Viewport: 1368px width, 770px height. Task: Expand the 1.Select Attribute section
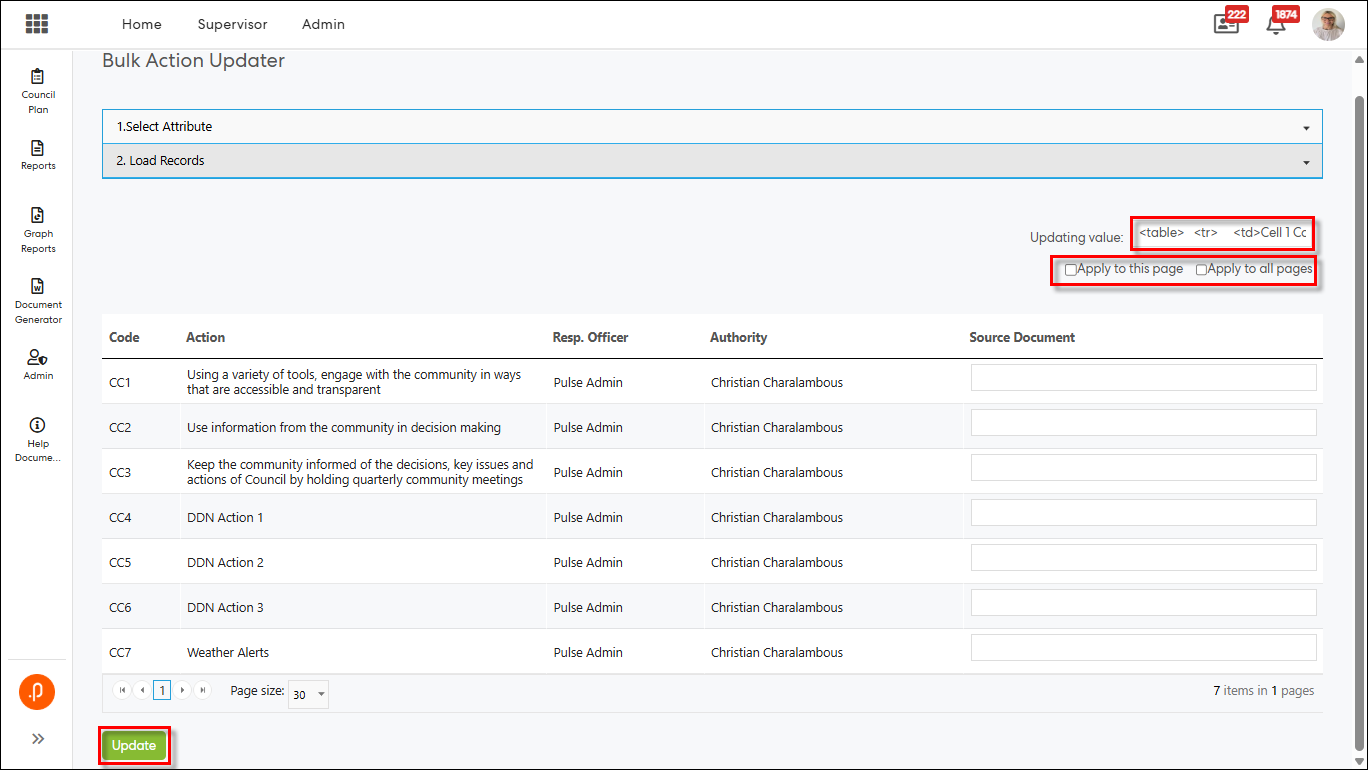tap(712, 127)
